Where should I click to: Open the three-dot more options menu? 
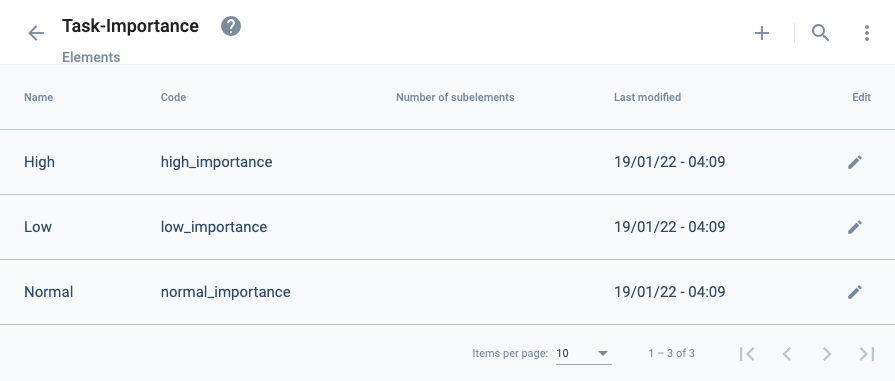point(866,33)
